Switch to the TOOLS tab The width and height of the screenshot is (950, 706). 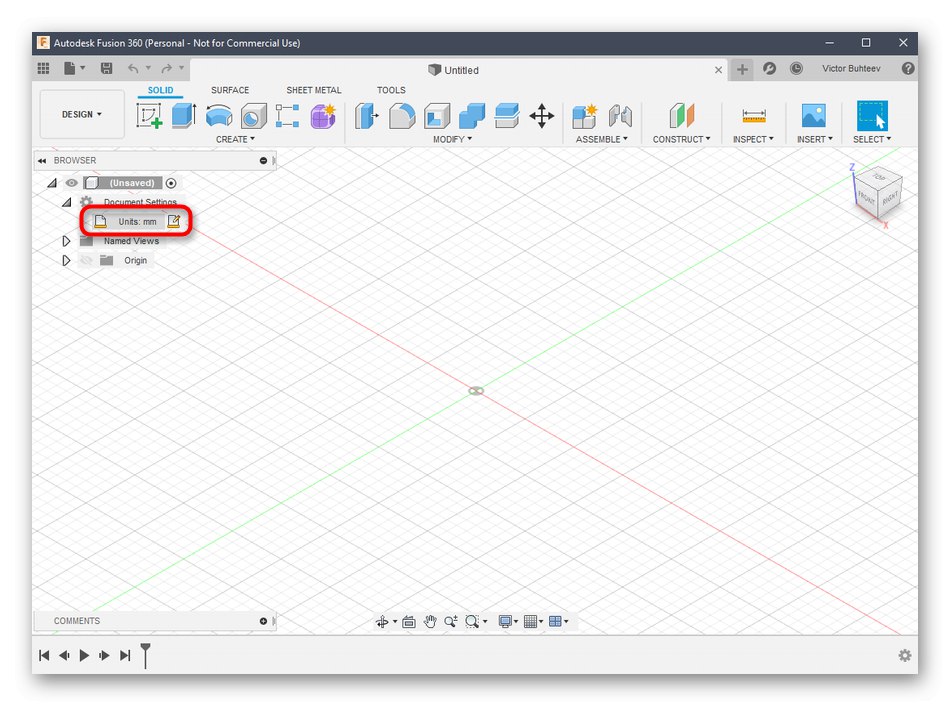click(x=391, y=90)
